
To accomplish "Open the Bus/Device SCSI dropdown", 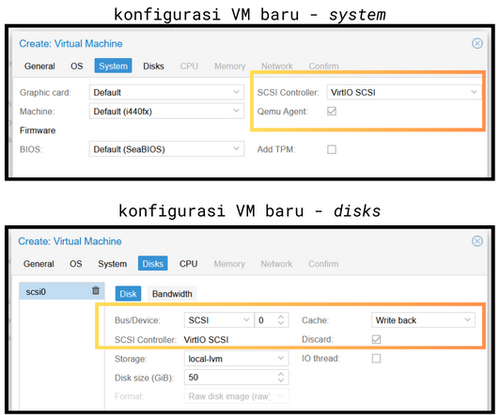I will click(219, 320).
